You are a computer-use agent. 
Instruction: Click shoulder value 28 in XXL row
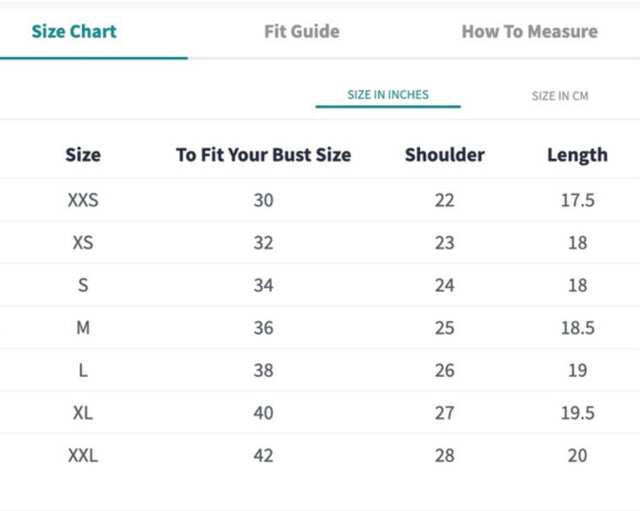point(444,455)
